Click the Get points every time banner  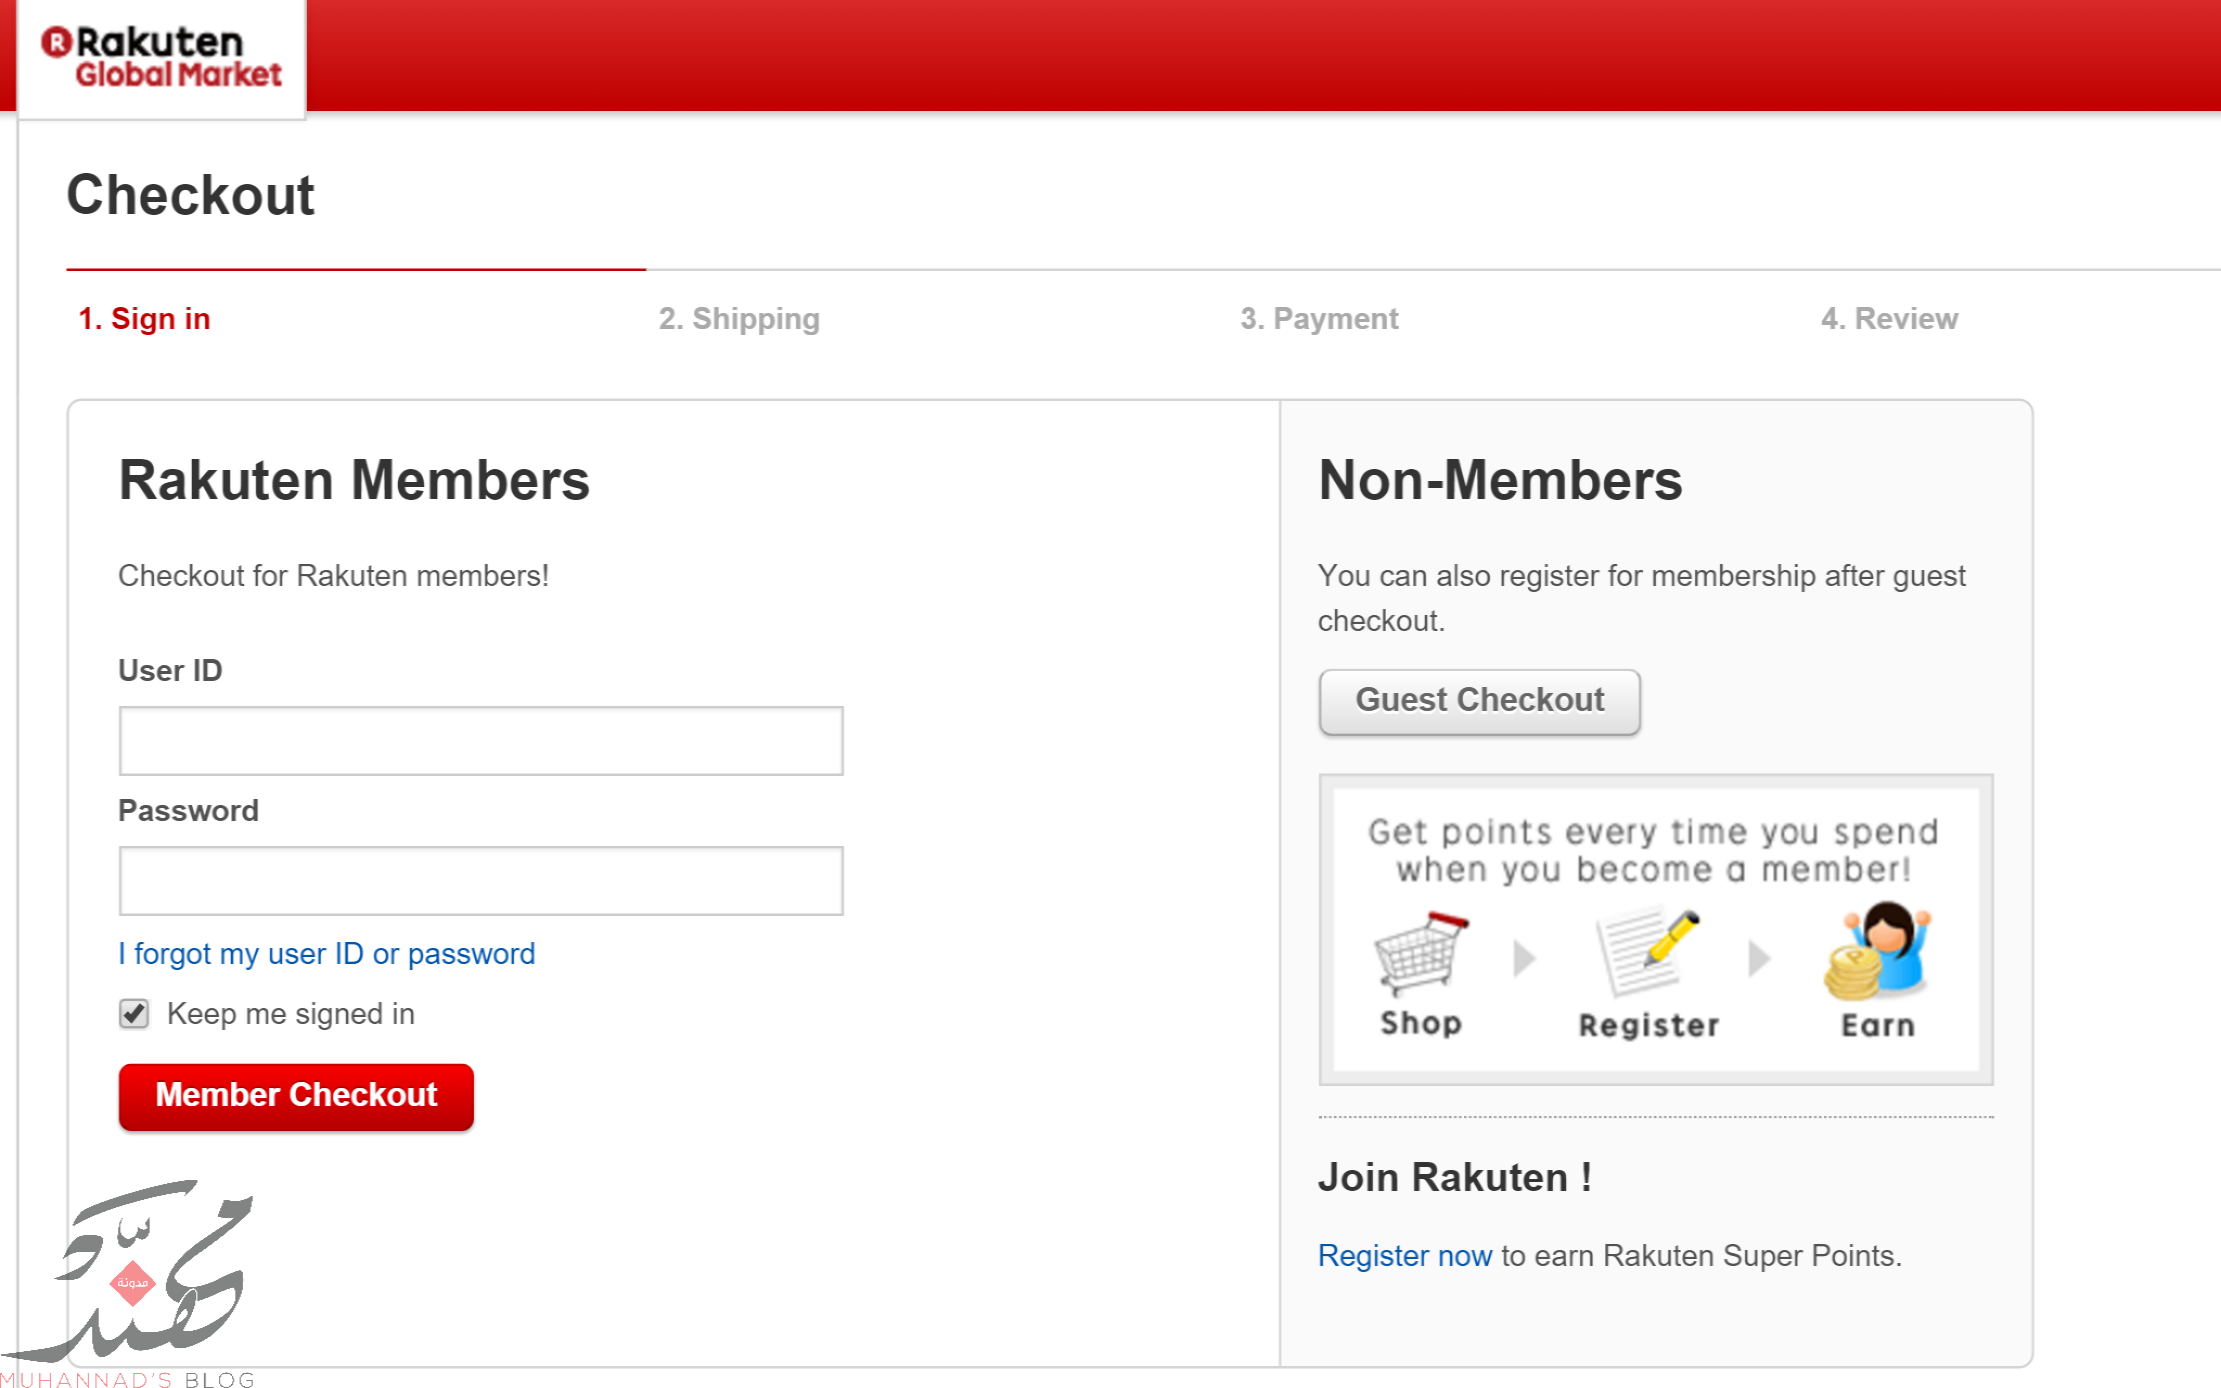(x=1656, y=929)
